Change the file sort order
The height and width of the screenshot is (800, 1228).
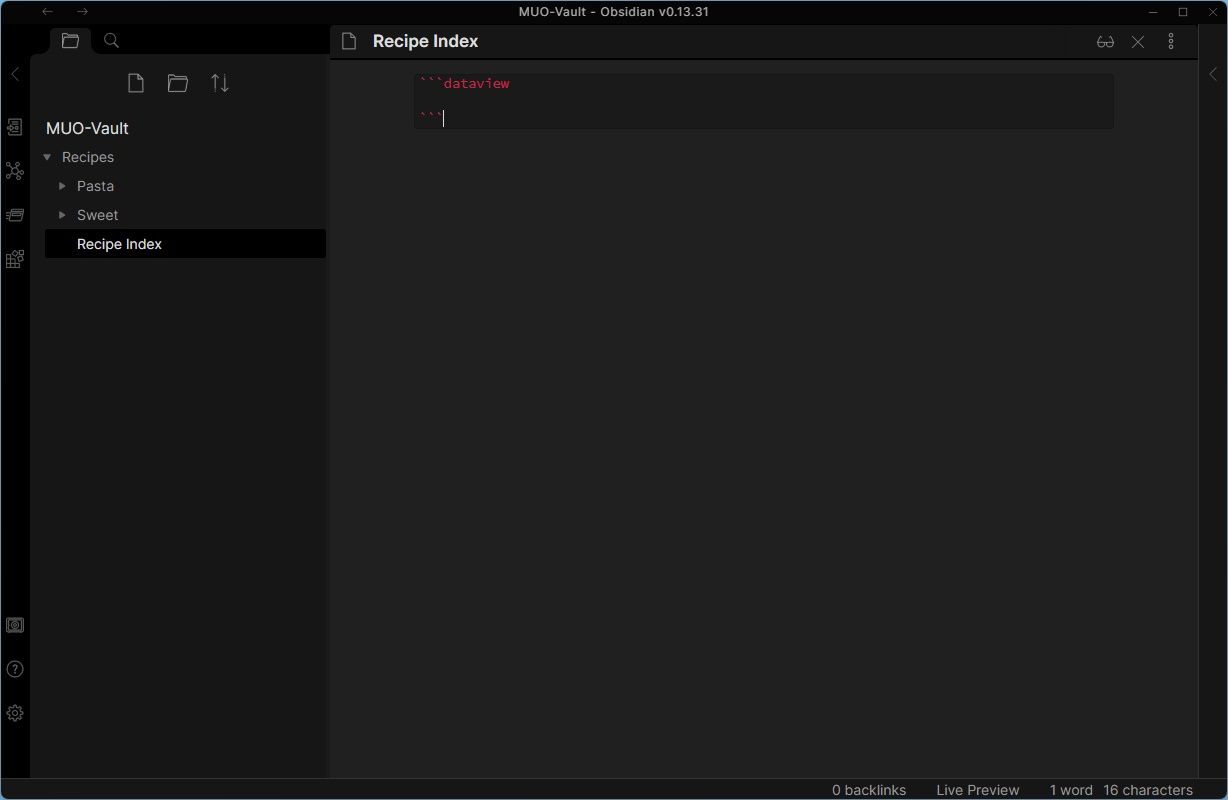pos(220,83)
